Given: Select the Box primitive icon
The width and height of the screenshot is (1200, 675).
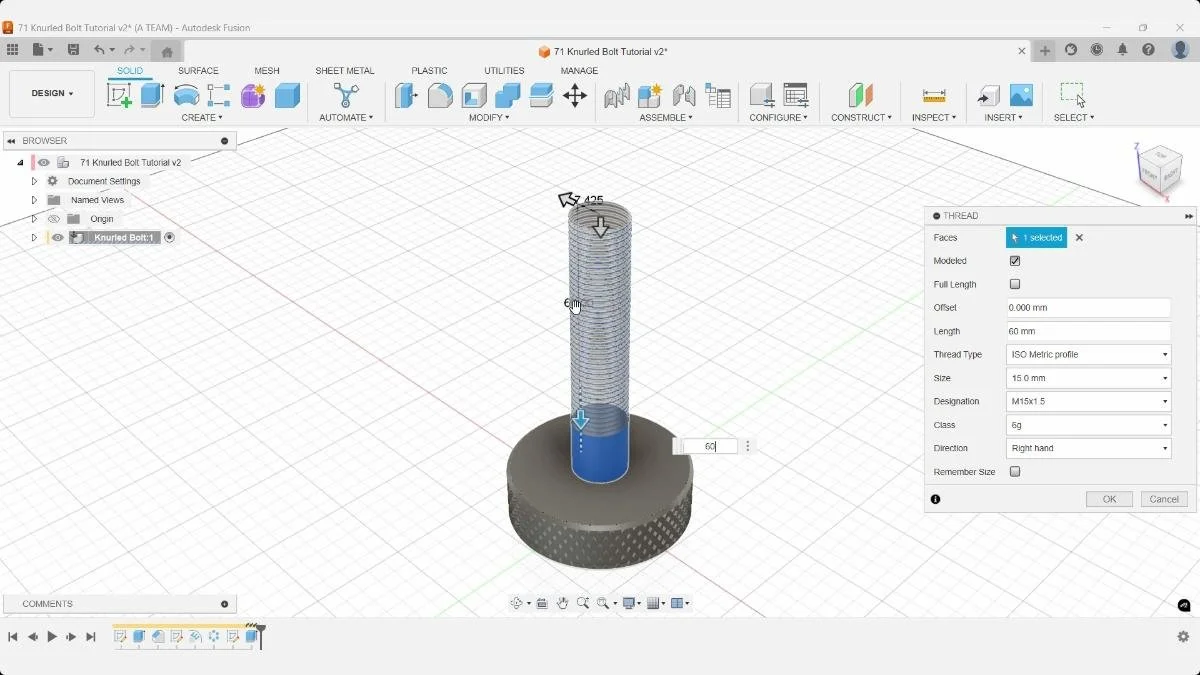Looking at the screenshot, I should click(x=287, y=95).
